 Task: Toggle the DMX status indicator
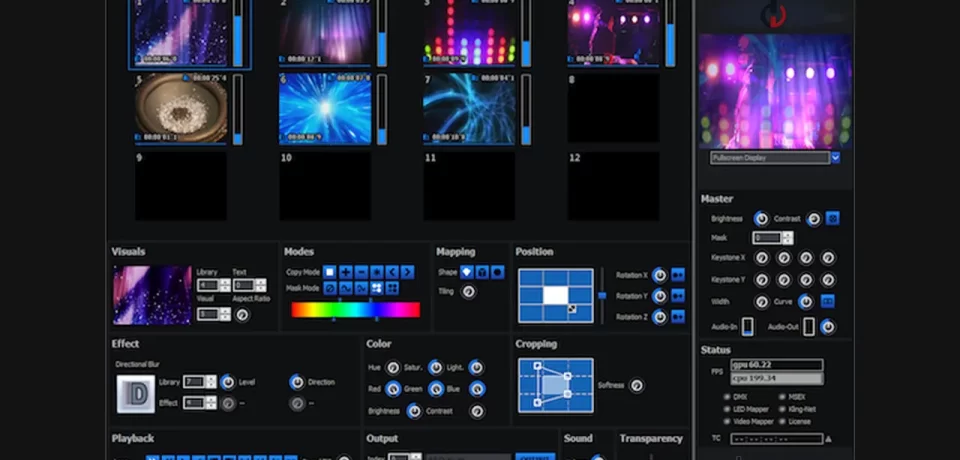[x=726, y=396]
